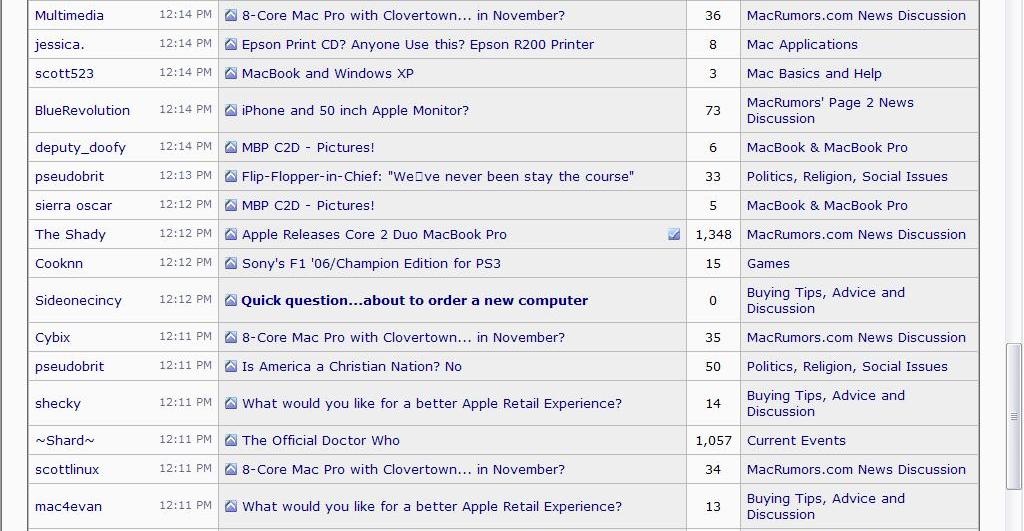Screen dimensions: 1024x531
Task: Open the reply count 1,057 link
Action: coord(713,440)
